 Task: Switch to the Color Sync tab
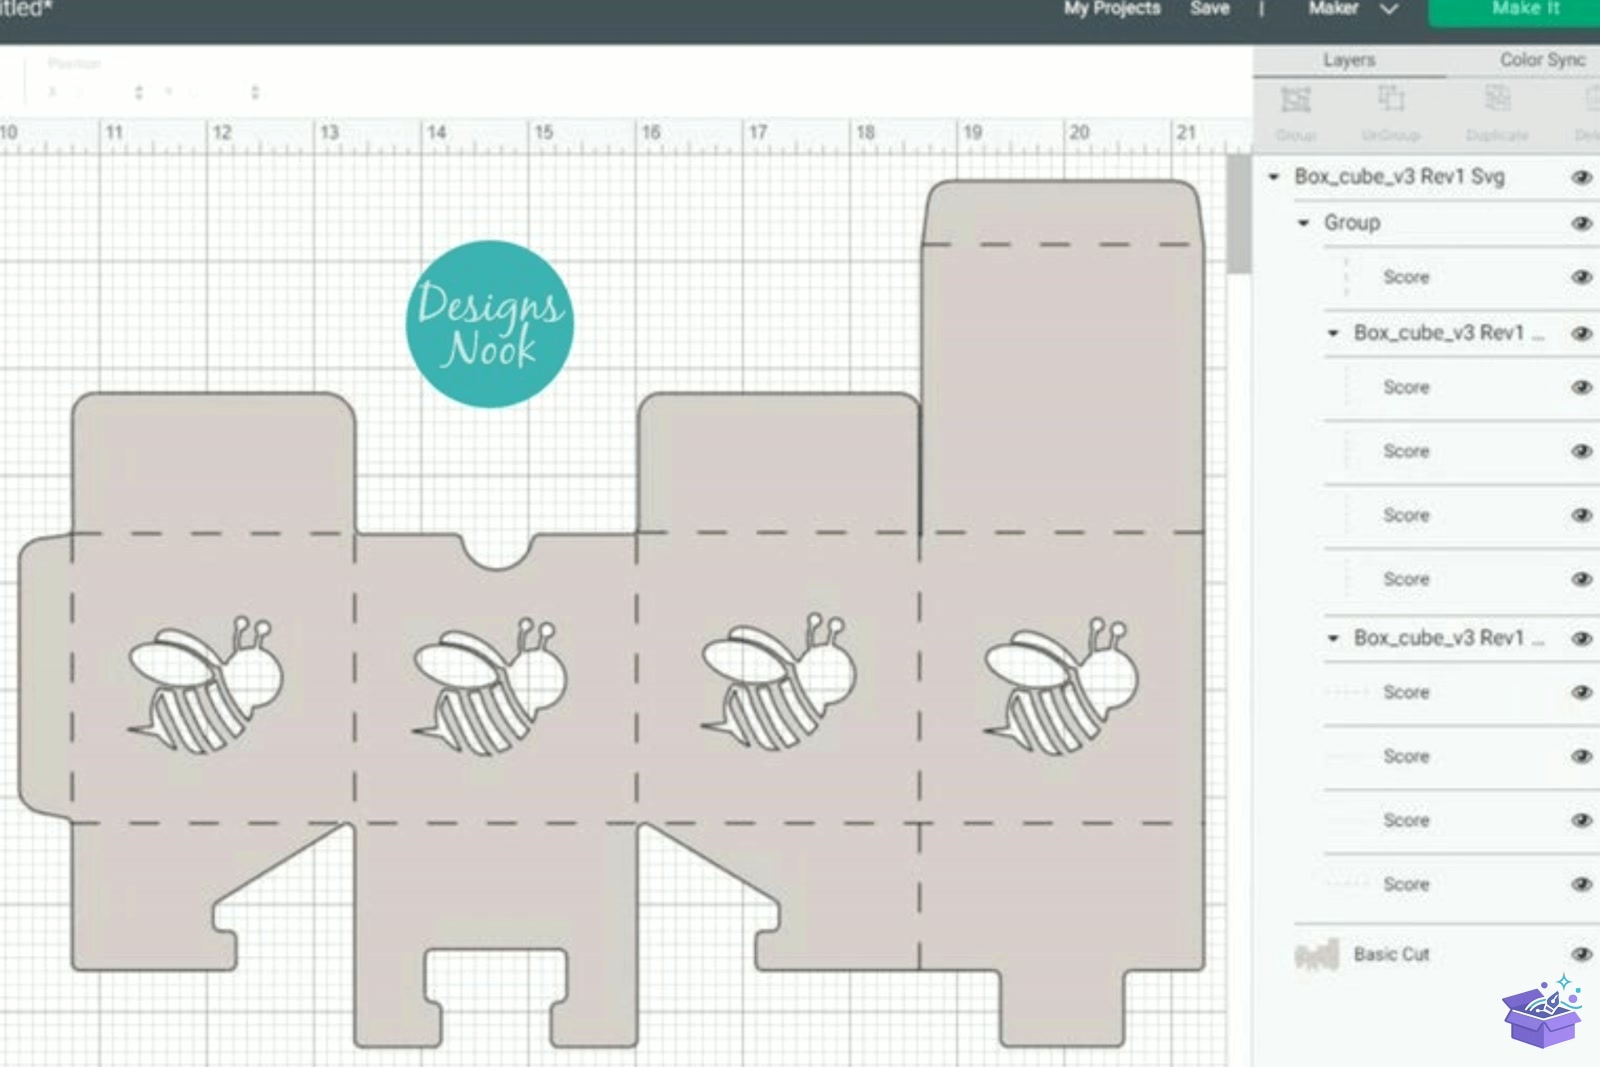click(1542, 60)
